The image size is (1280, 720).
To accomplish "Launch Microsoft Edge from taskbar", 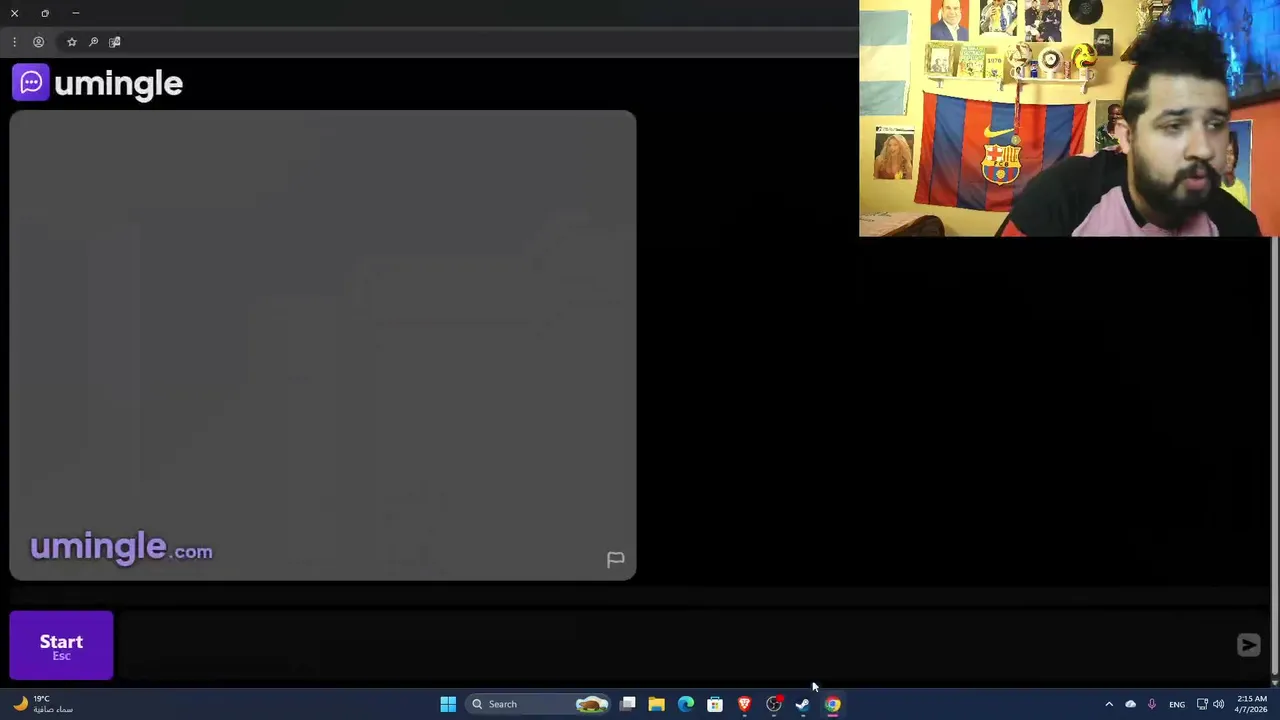I will (x=686, y=704).
